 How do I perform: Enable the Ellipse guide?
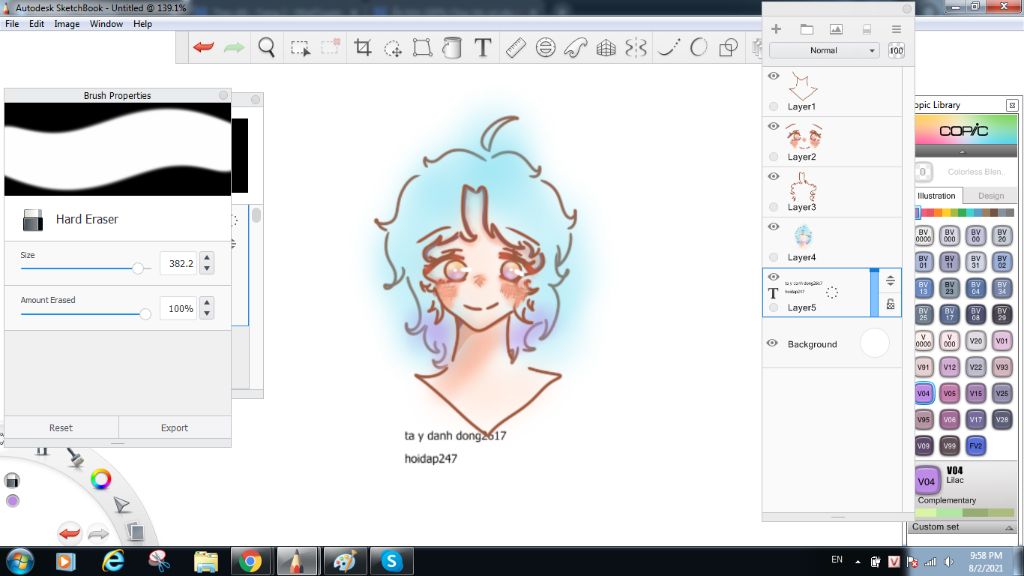pyautogui.click(x=545, y=47)
